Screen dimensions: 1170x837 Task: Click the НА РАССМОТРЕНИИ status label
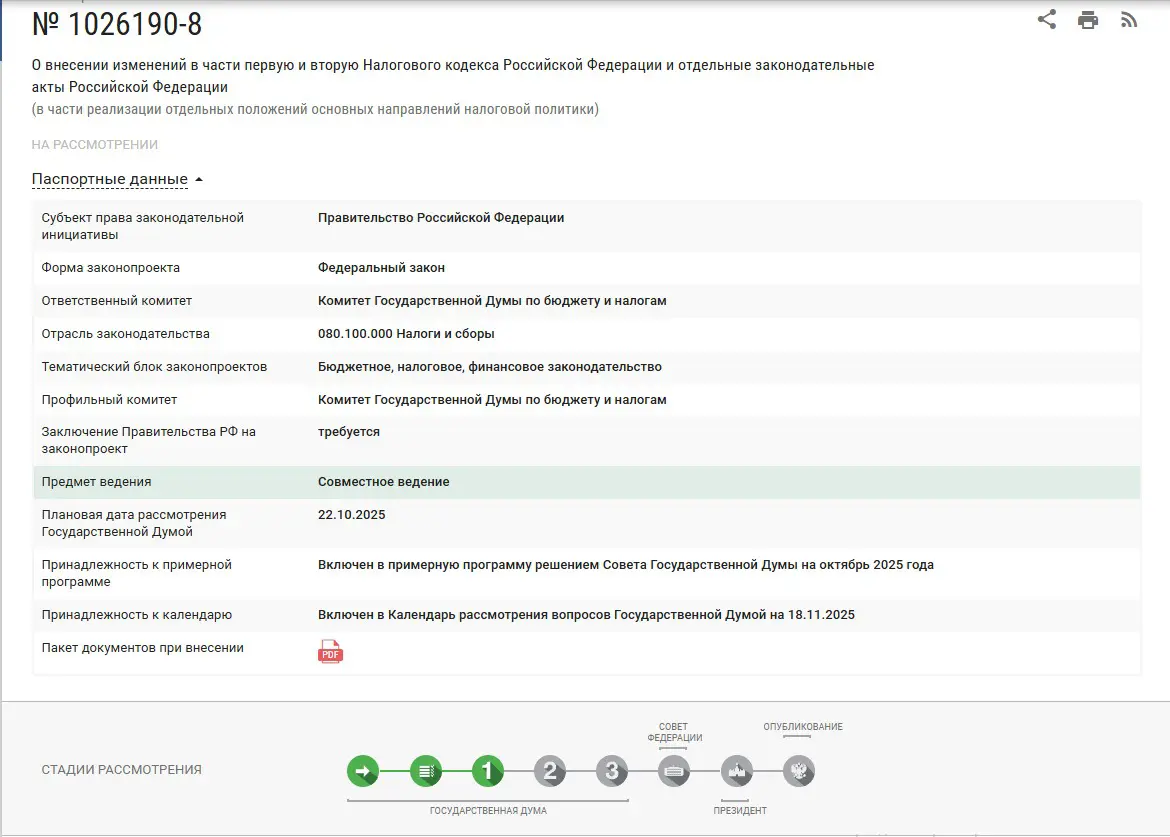(x=95, y=145)
